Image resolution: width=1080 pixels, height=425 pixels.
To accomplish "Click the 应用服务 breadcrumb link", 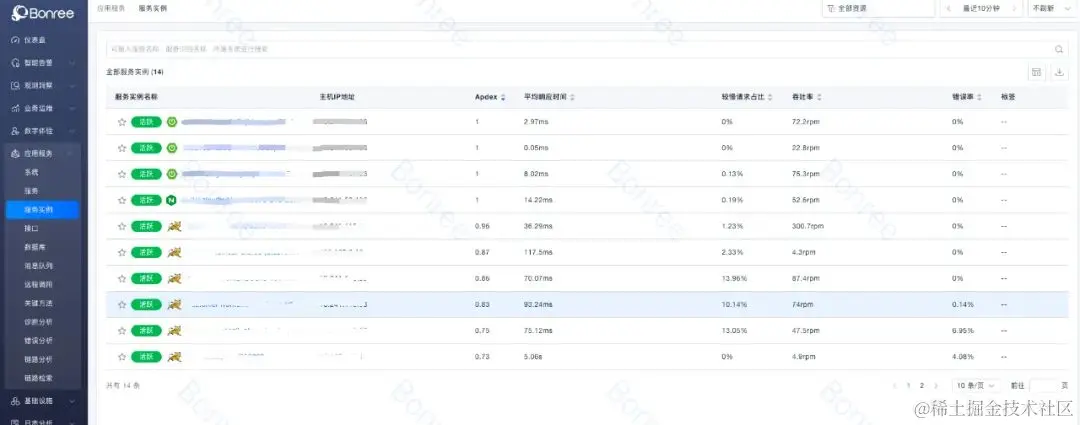I will click(x=111, y=9).
